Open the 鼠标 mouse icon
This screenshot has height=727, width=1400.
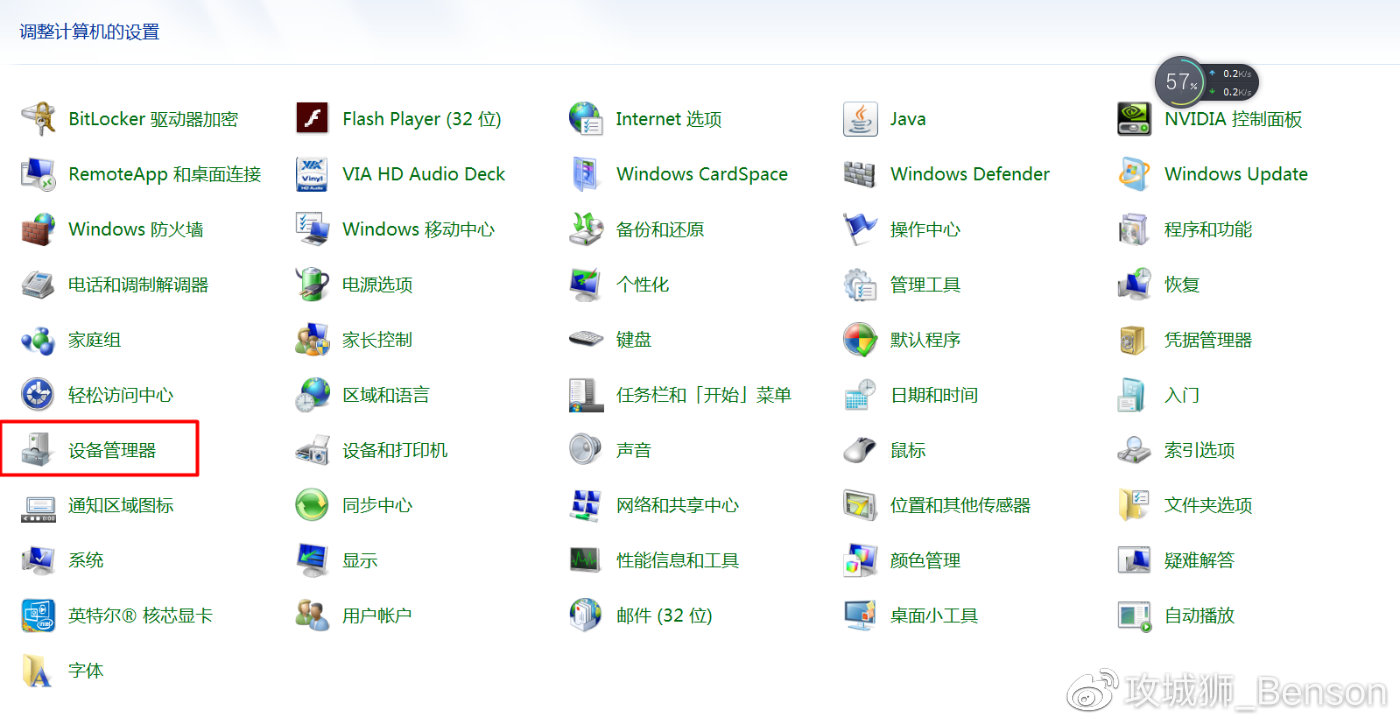(x=860, y=450)
